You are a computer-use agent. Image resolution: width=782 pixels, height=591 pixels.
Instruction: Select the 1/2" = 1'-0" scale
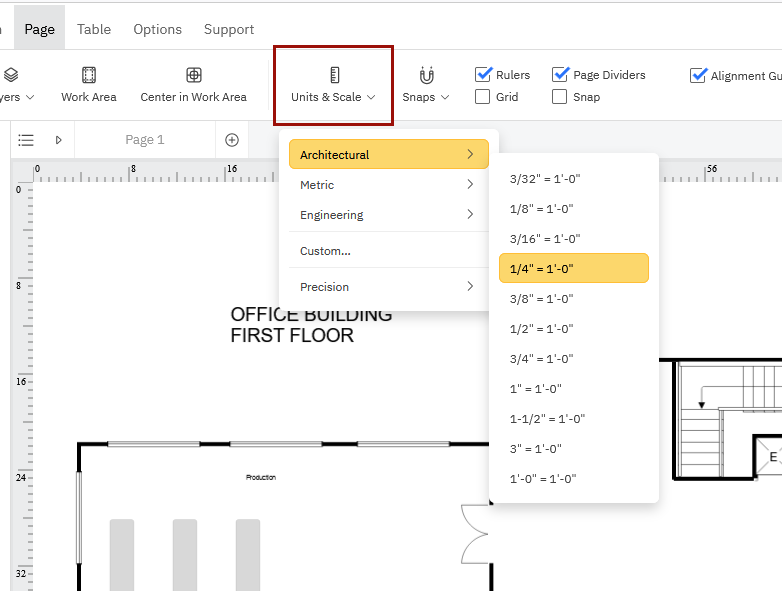tap(541, 329)
